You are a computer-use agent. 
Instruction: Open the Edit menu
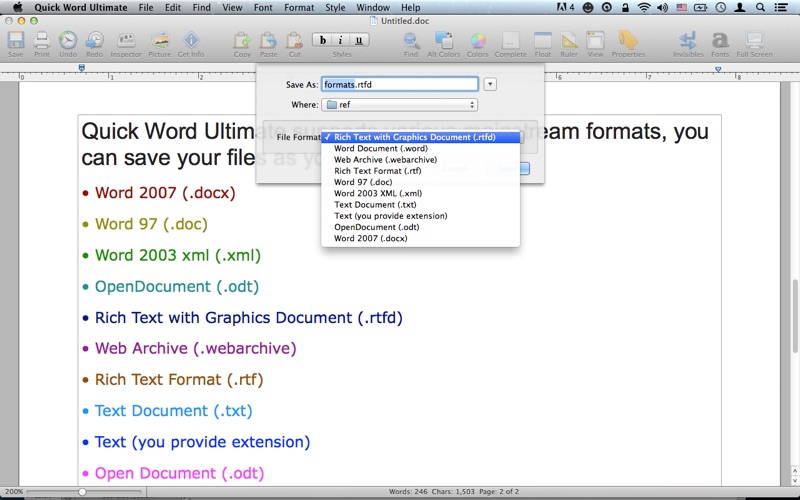[173, 7]
